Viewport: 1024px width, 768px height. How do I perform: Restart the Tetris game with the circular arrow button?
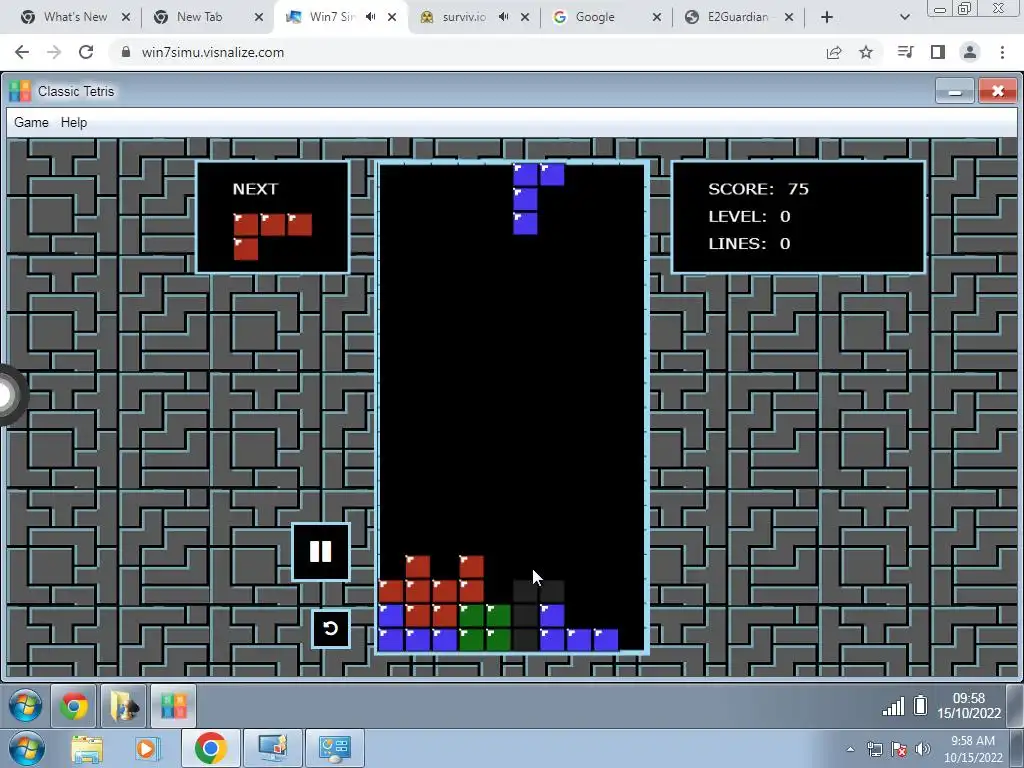330,628
